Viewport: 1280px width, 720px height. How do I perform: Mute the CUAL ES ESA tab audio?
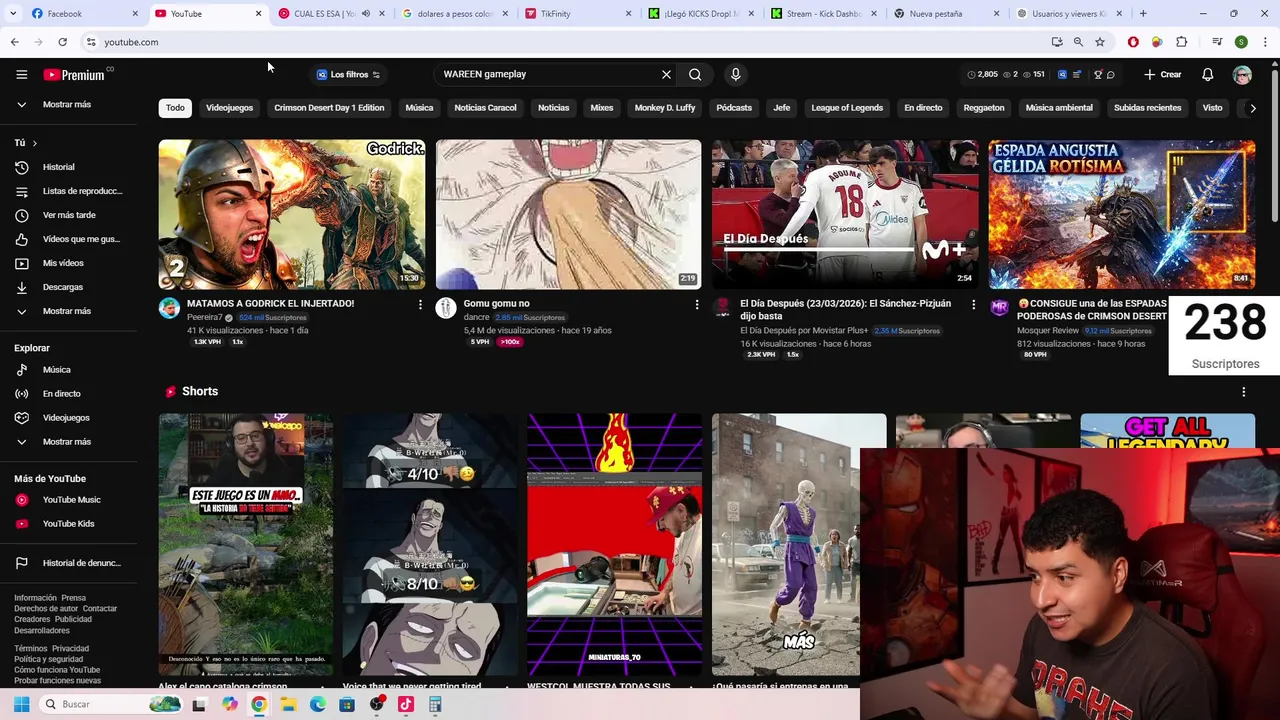coord(365,14)
